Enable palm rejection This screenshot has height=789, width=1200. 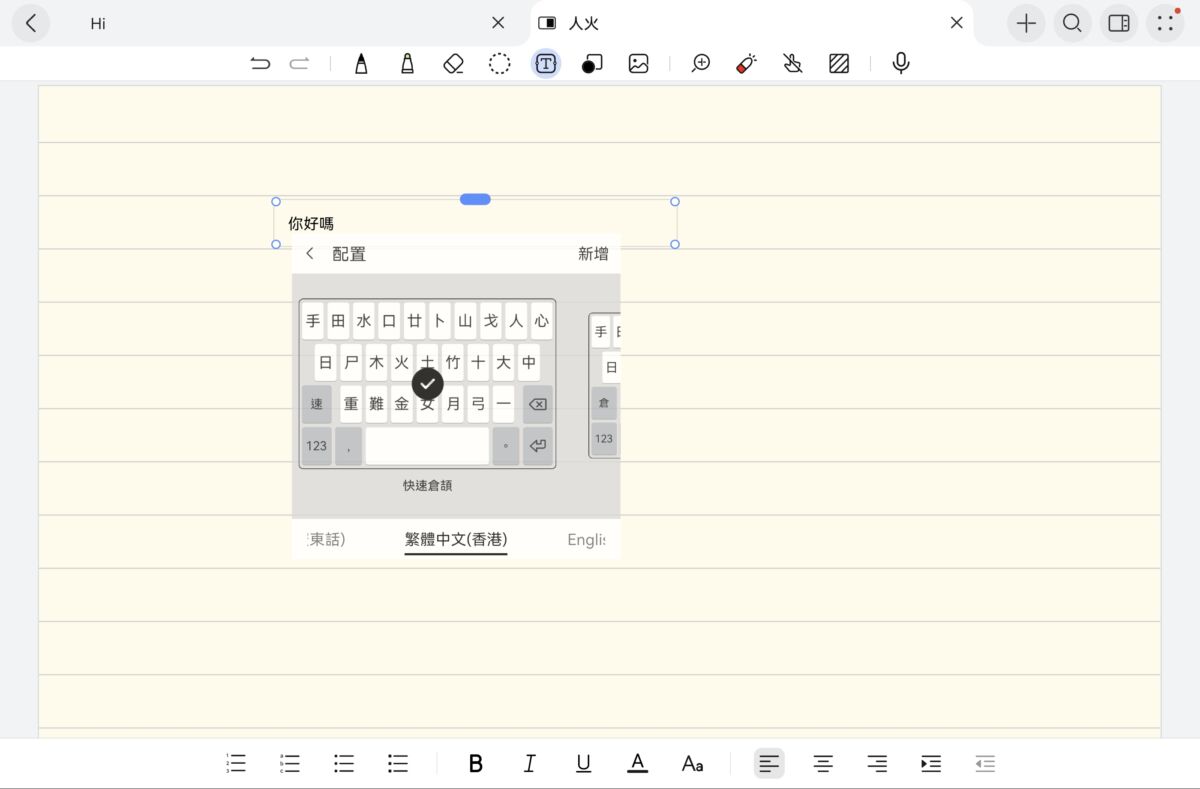click(x=792, y=62)
